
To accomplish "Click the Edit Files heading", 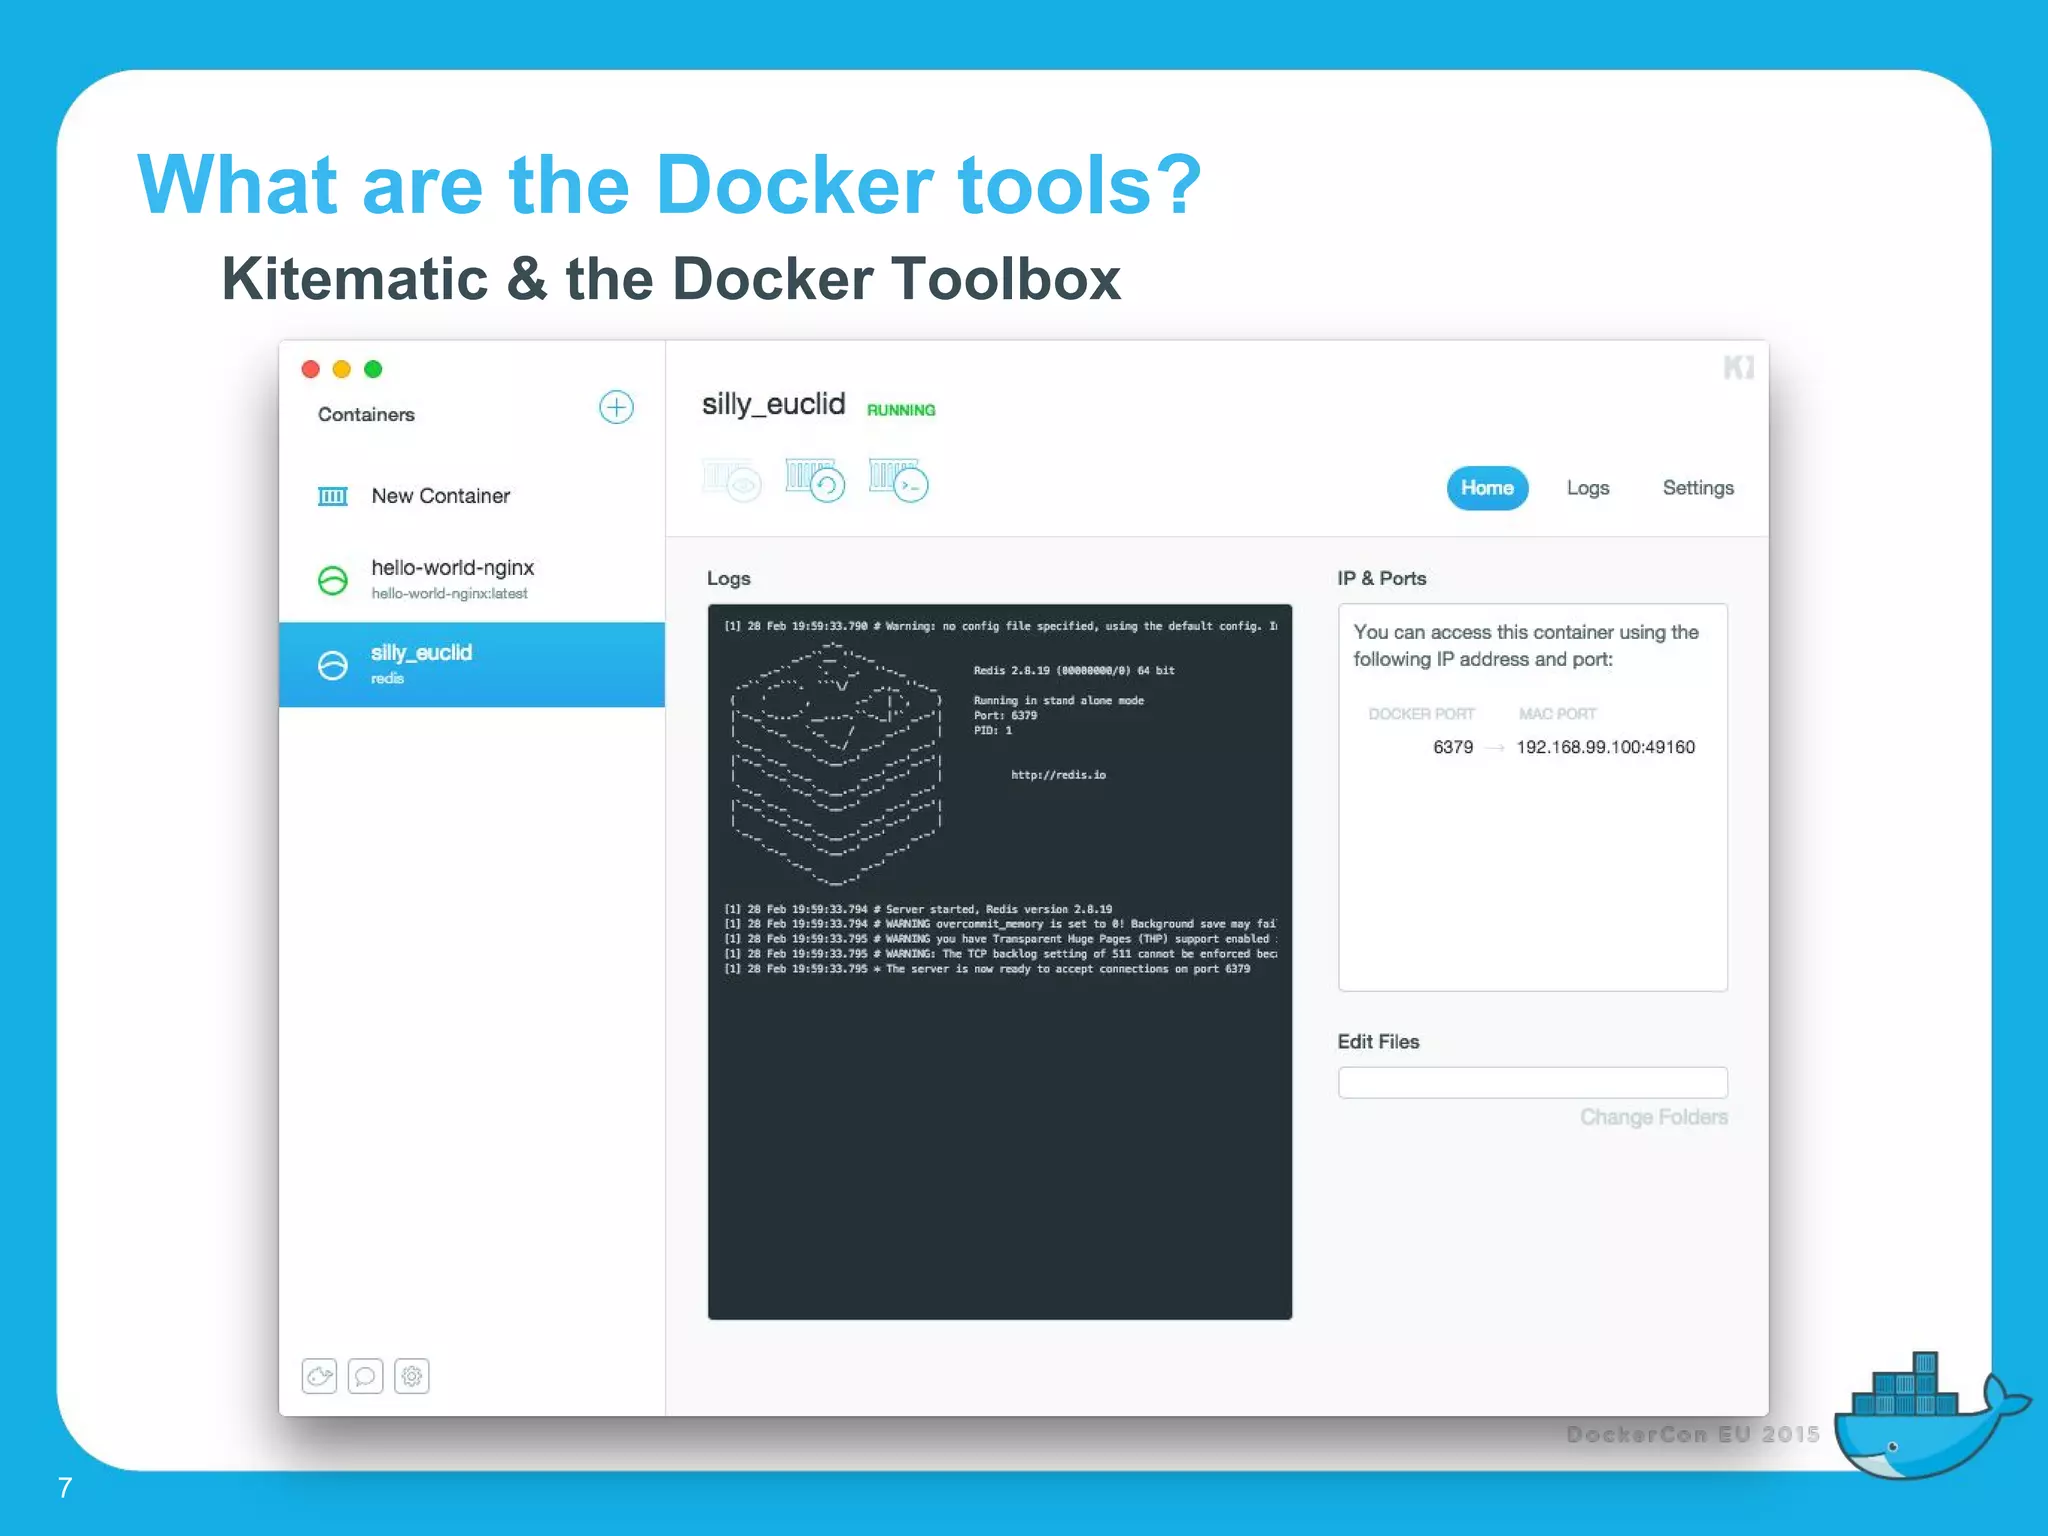I will [1378, 1041].
